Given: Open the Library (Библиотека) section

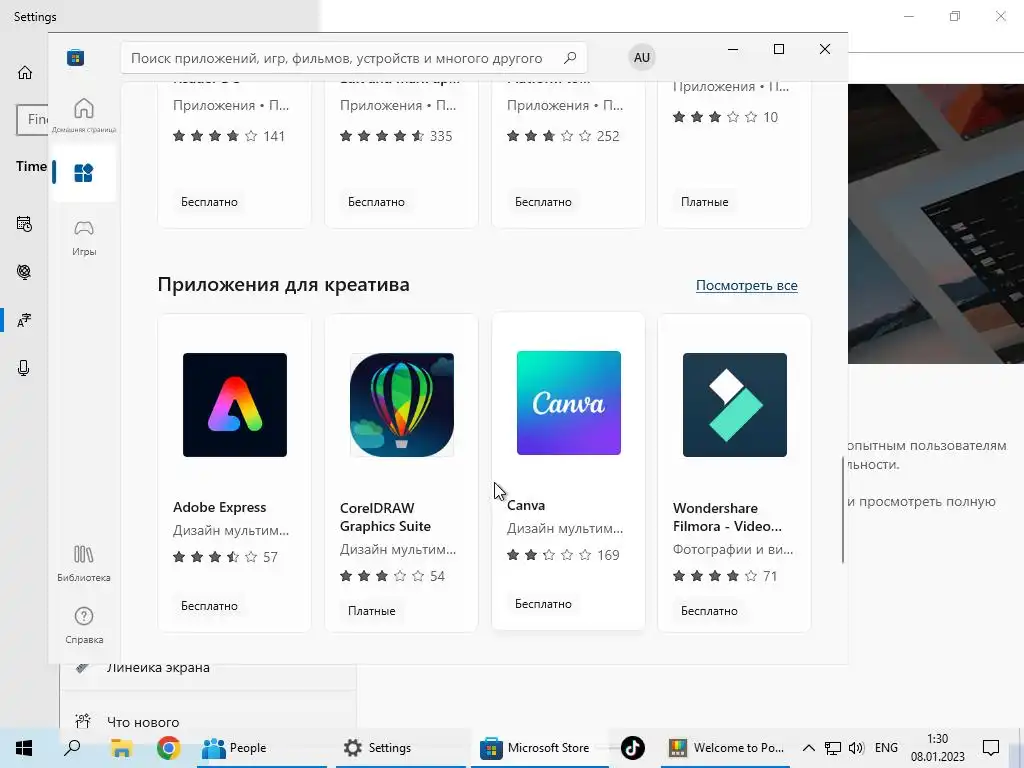Looking at the screenshot, I should pyautogui.click(x=84, y=563).
